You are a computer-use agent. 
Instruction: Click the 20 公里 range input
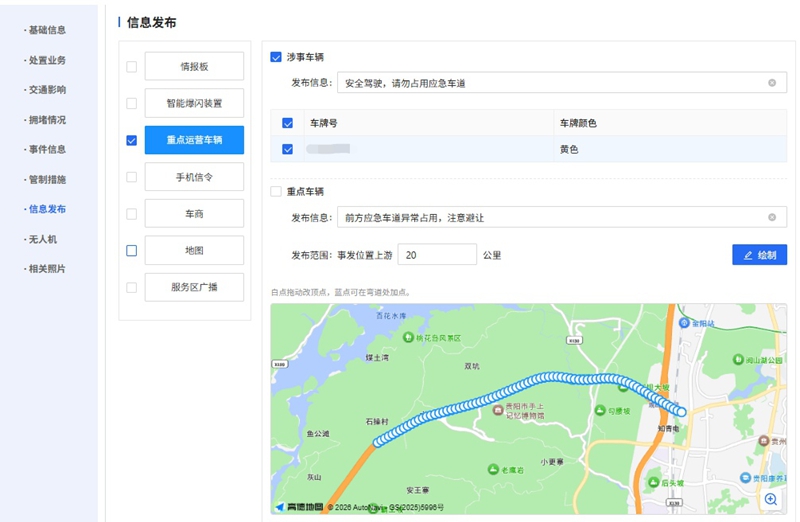point(437,255)
